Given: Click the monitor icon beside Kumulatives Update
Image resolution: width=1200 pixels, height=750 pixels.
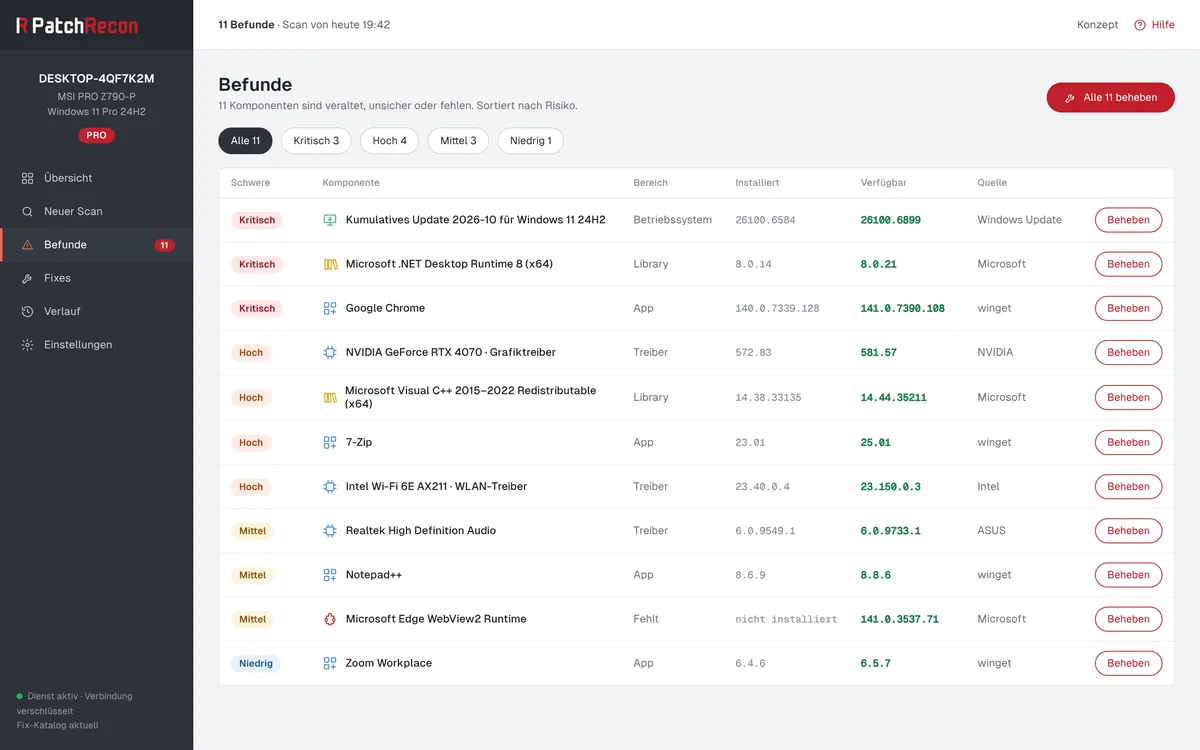Looking at the screenshot, I should click(330, 220).
